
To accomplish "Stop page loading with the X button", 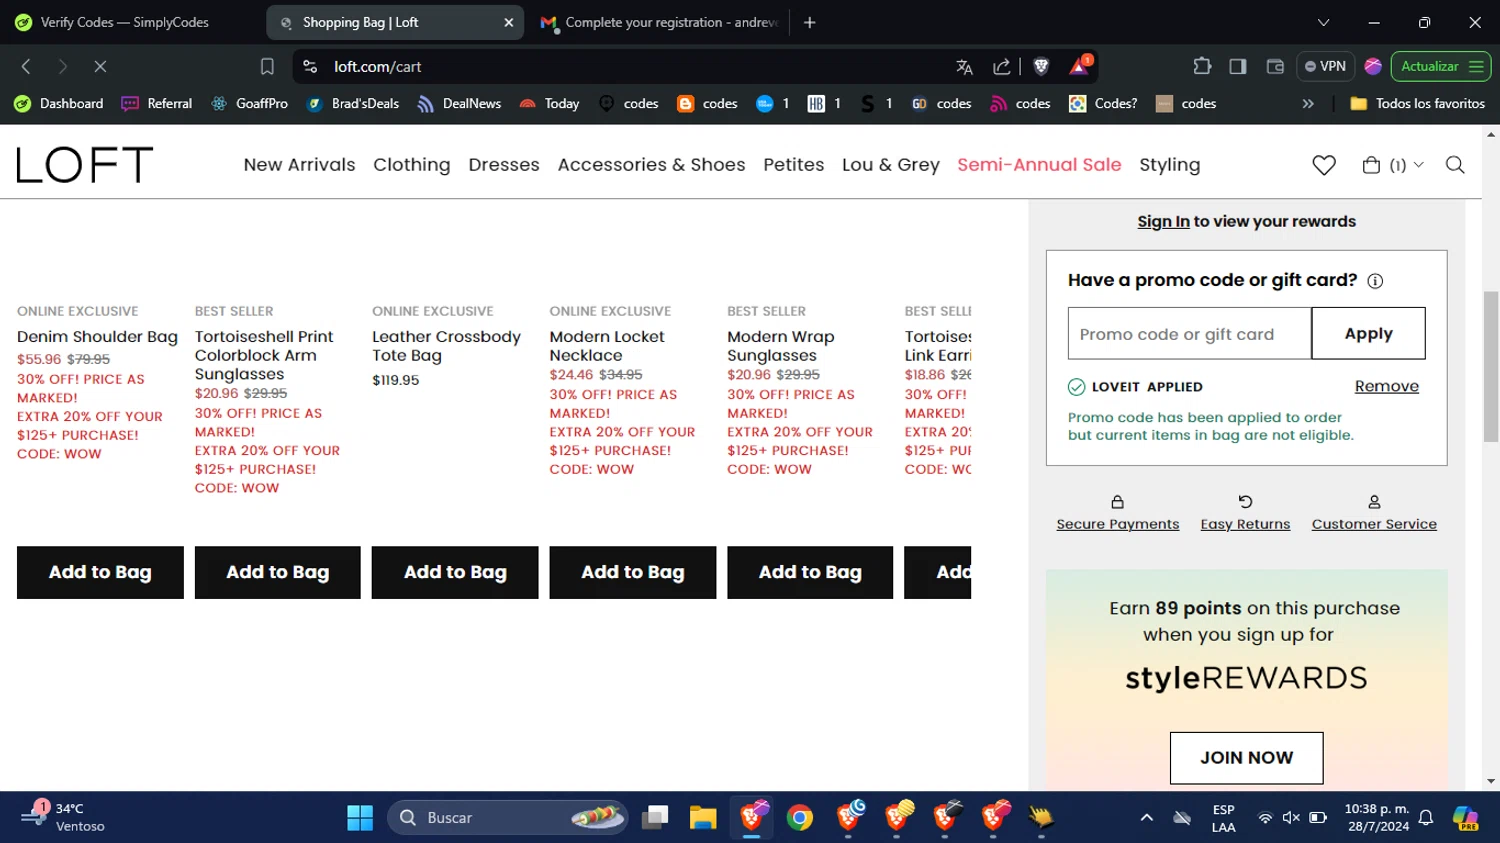I will [x=100, y=66].
